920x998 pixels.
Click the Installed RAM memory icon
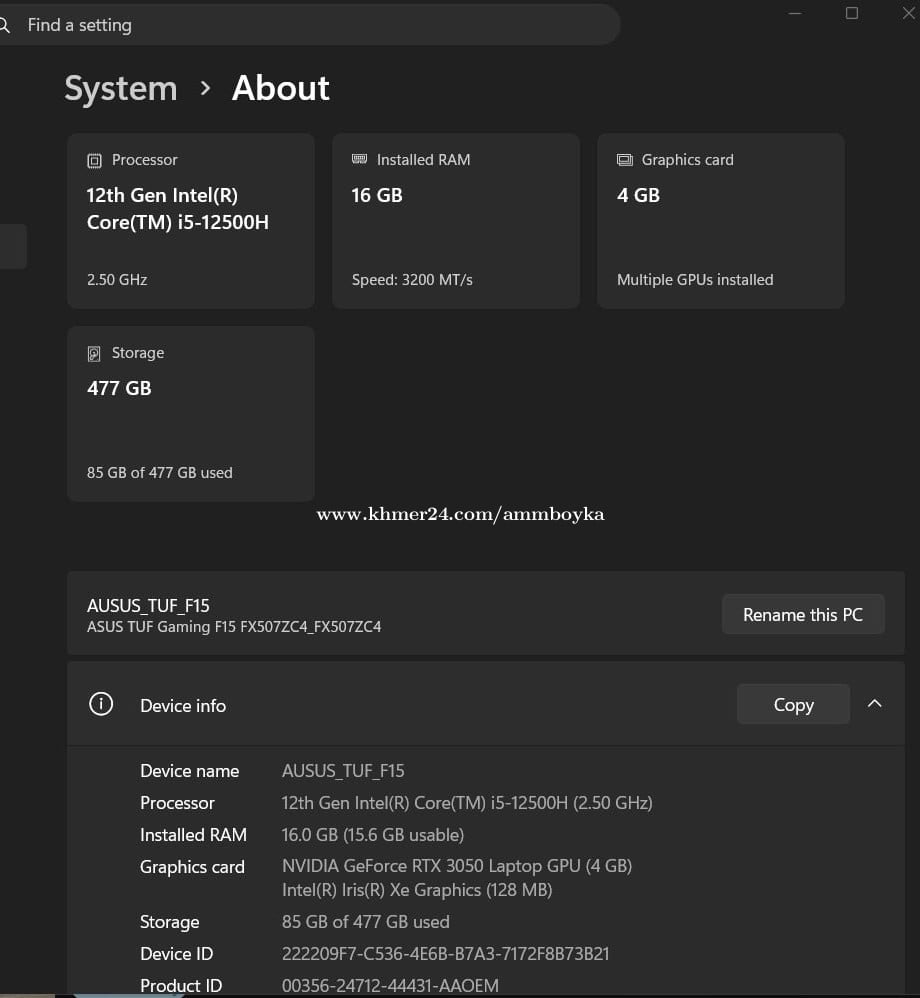point(359,159)
